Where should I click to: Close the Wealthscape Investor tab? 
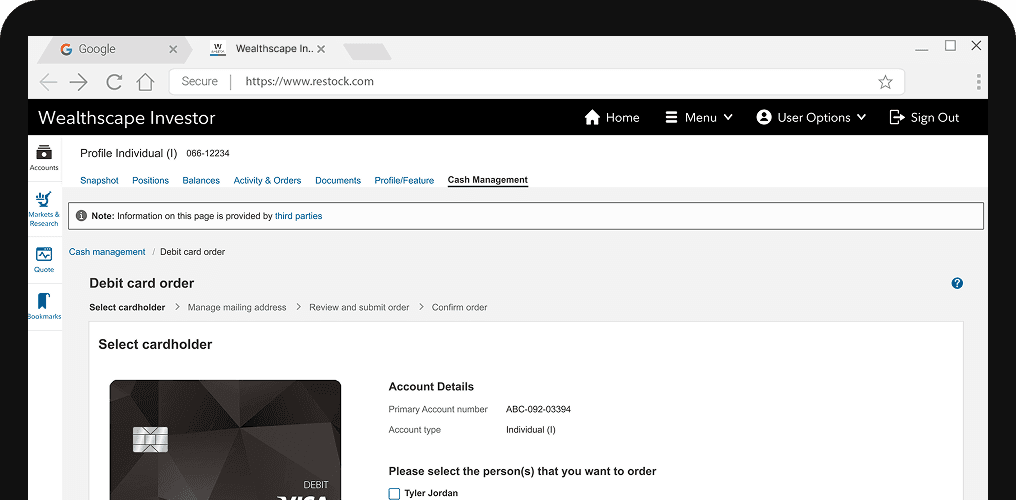tap(321, 49)
